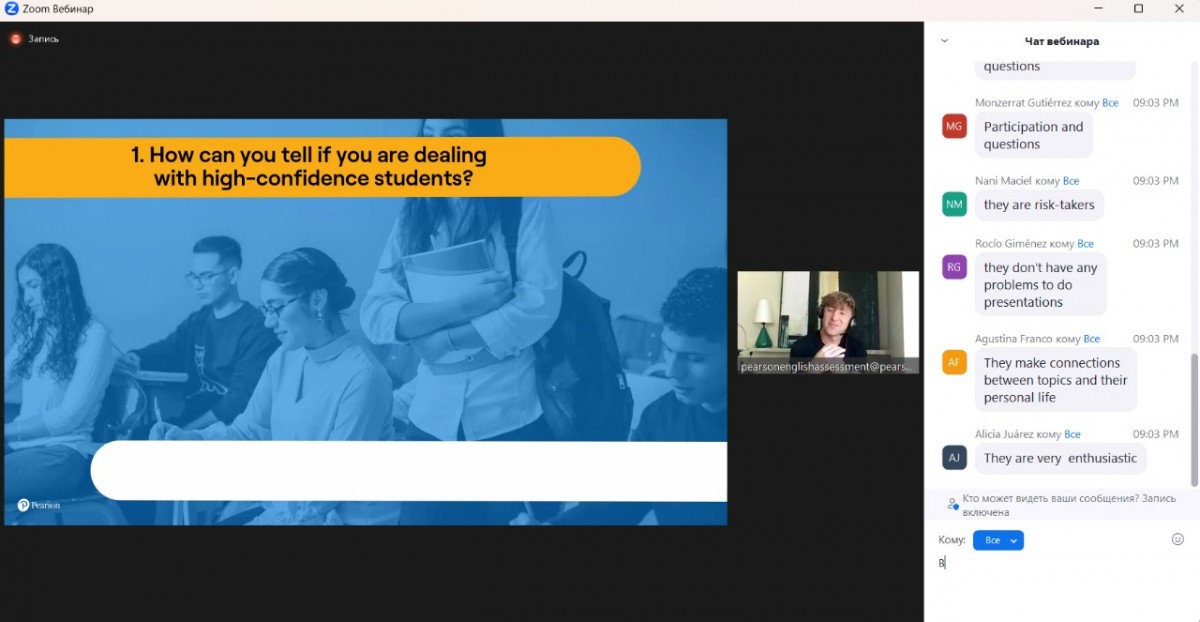Click the AJ avatar of Alicia Juárez
This screenshot has width=1200, height=622.
tap(954, 457)
